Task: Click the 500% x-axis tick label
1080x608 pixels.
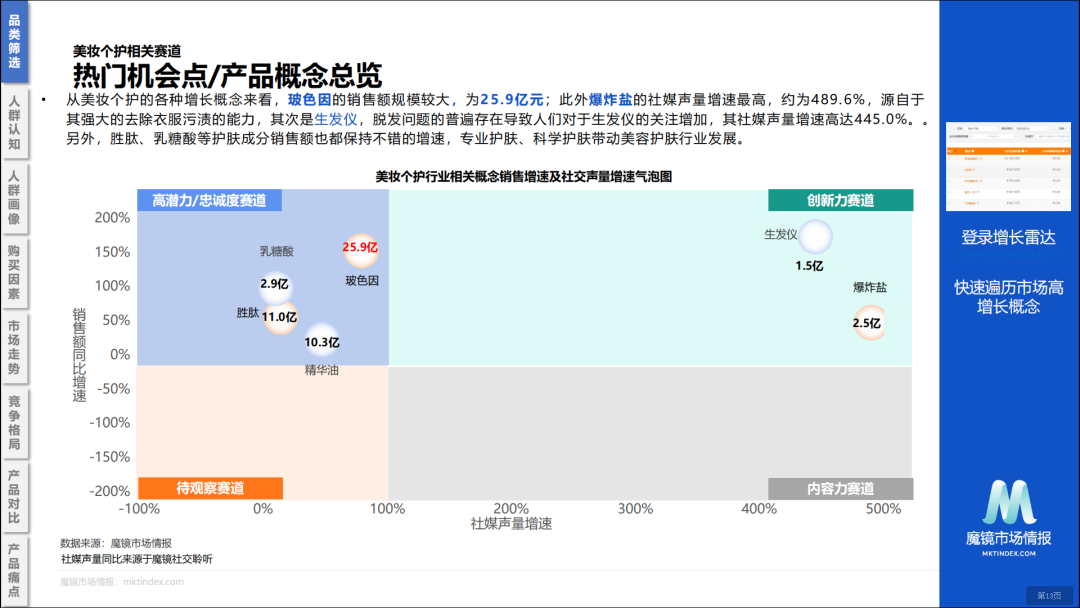Action: coord(884,509)
